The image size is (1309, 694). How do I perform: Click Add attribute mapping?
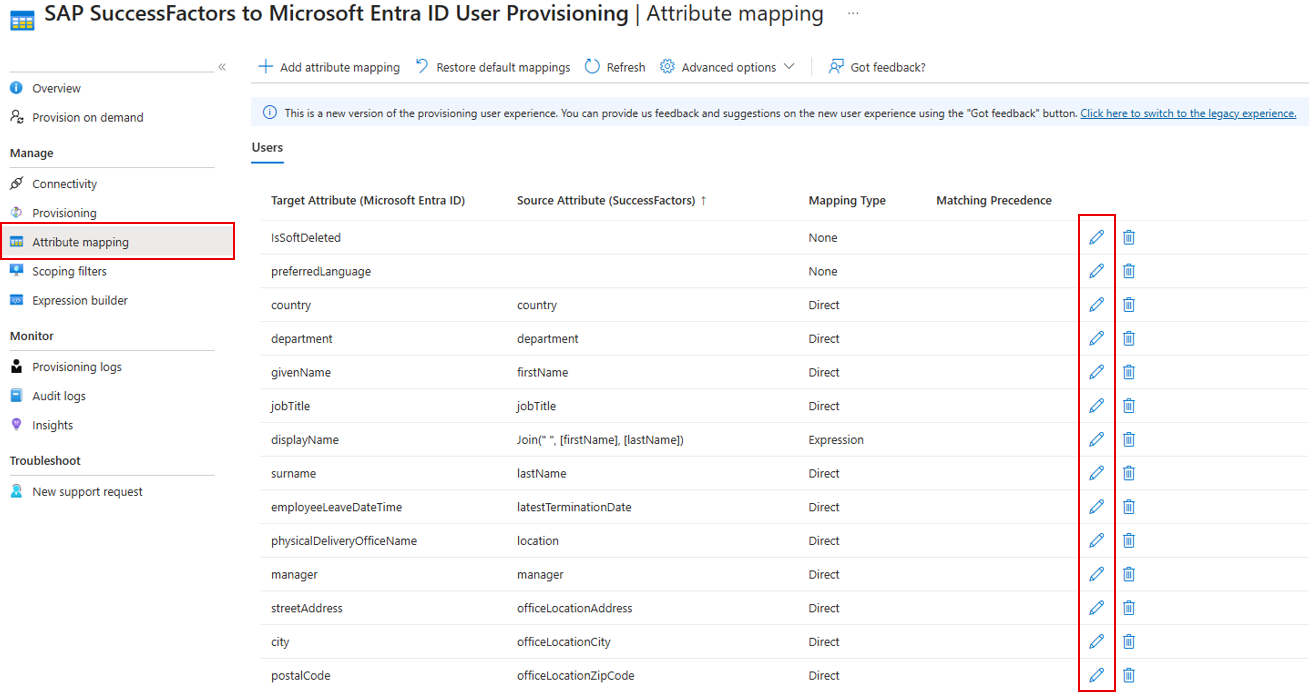pyautogui.click(x=329, y=67)
